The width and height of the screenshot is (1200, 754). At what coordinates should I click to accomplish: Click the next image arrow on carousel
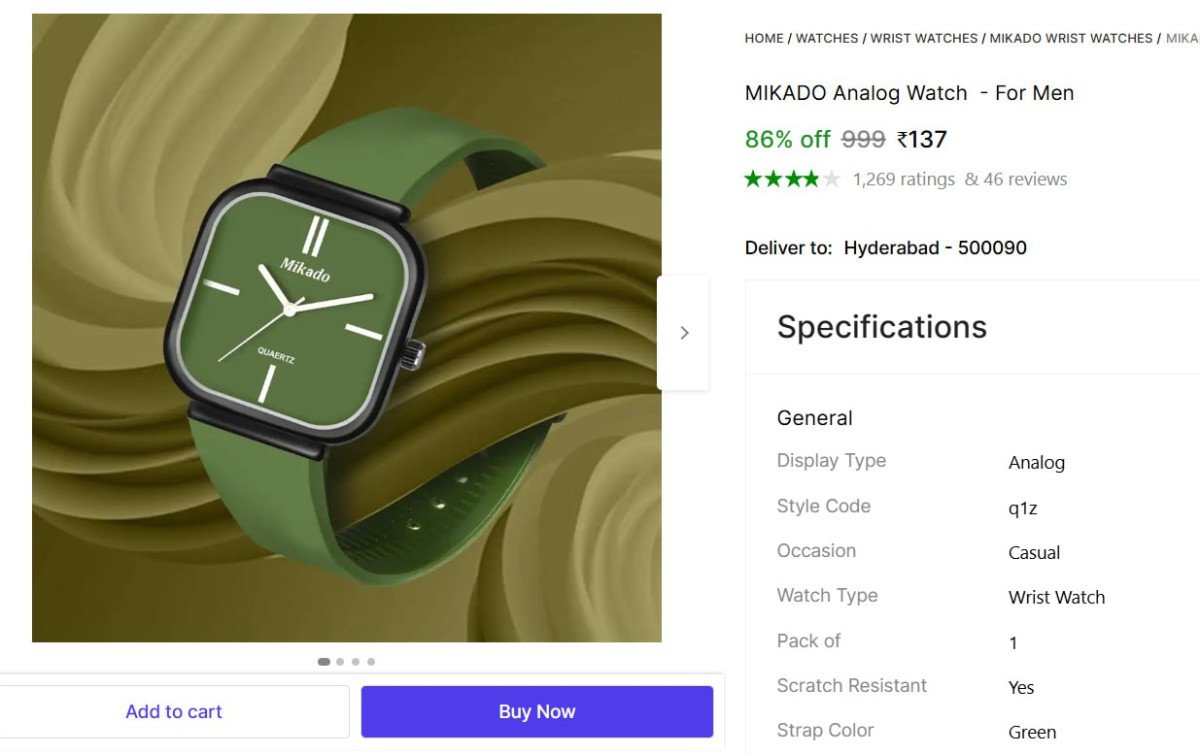(684, 333)
